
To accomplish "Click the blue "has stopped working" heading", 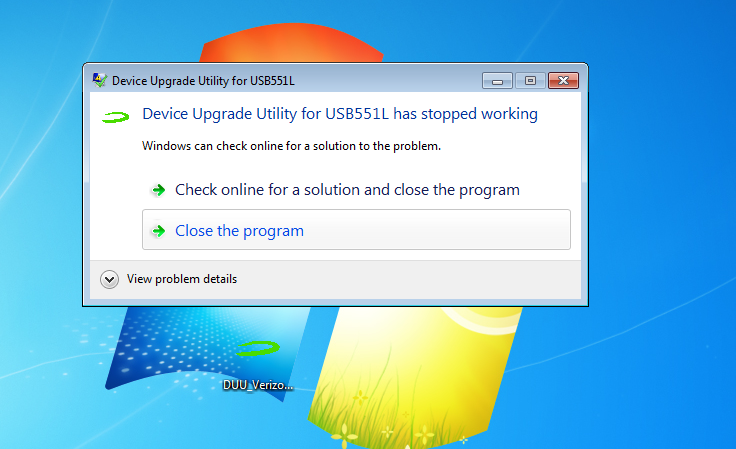I will (x=340, y=114).
